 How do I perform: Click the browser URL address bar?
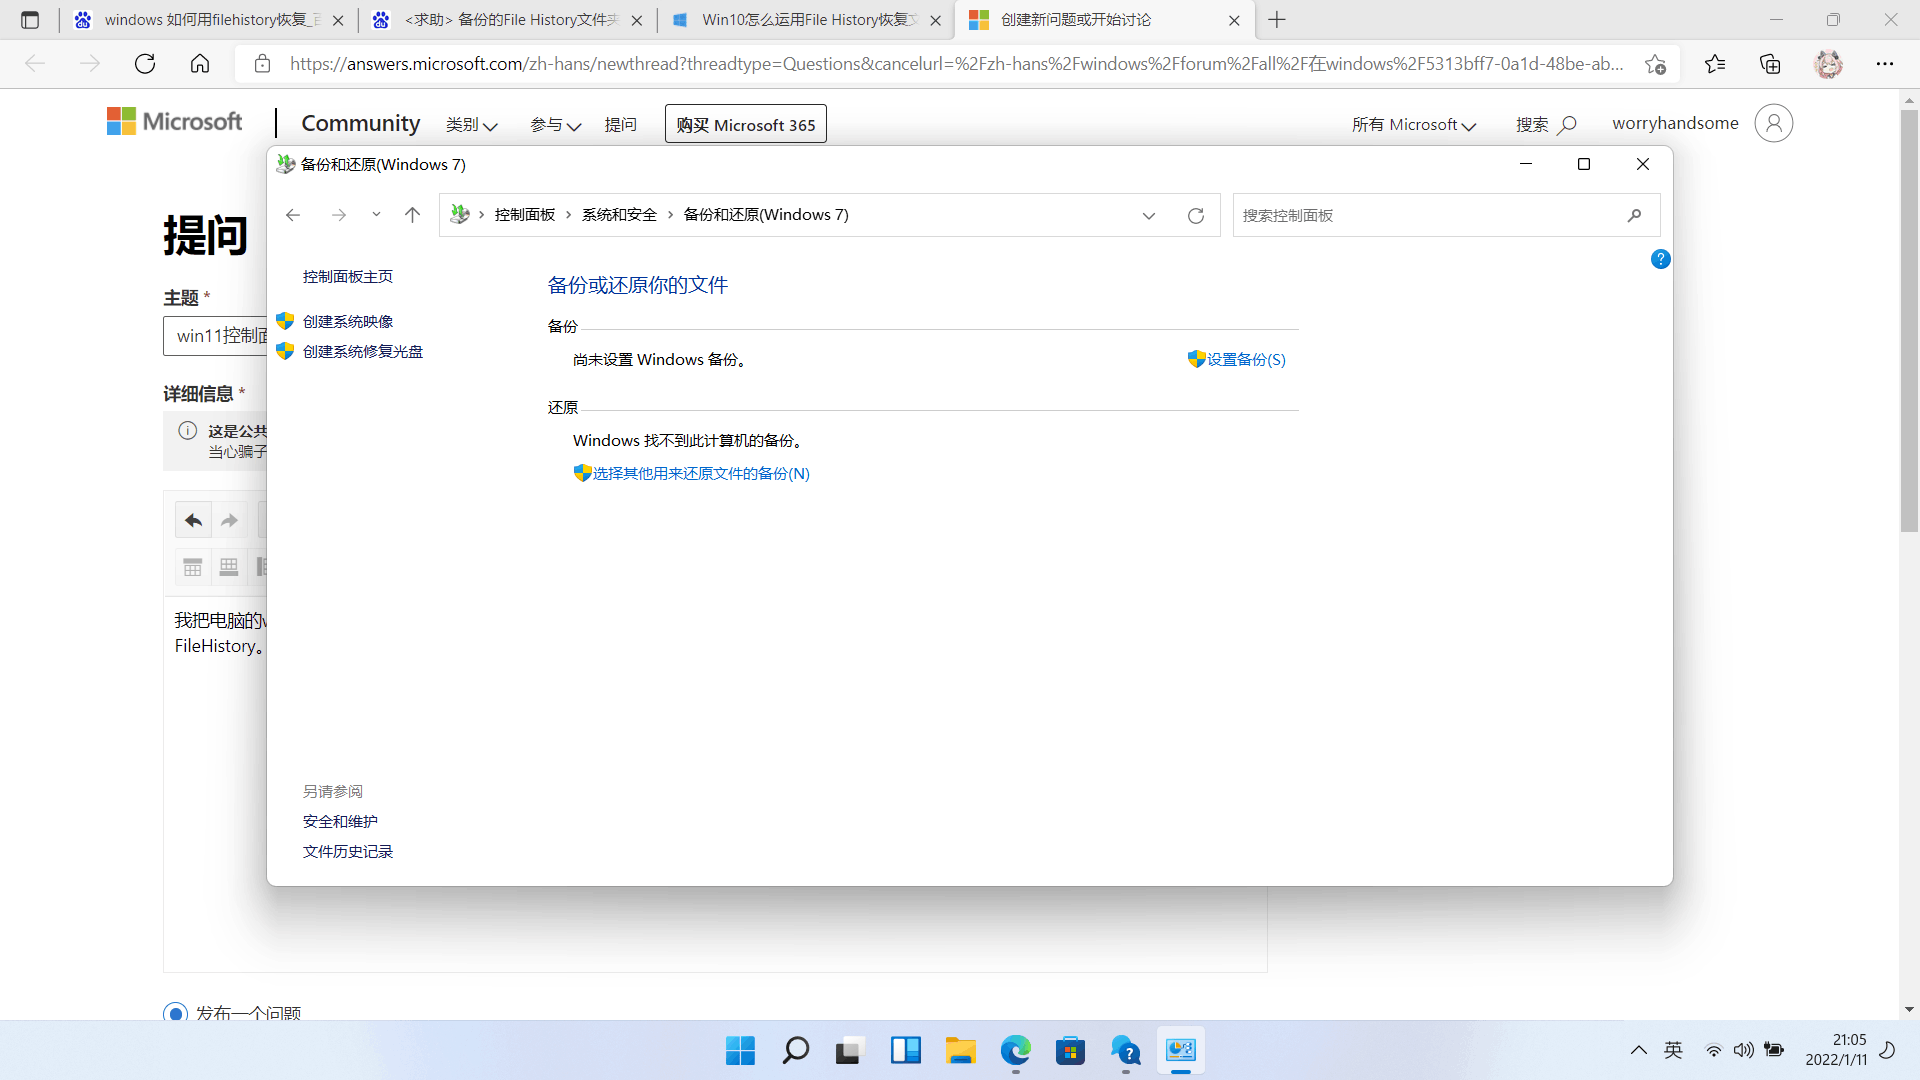(x=955, y=64)
